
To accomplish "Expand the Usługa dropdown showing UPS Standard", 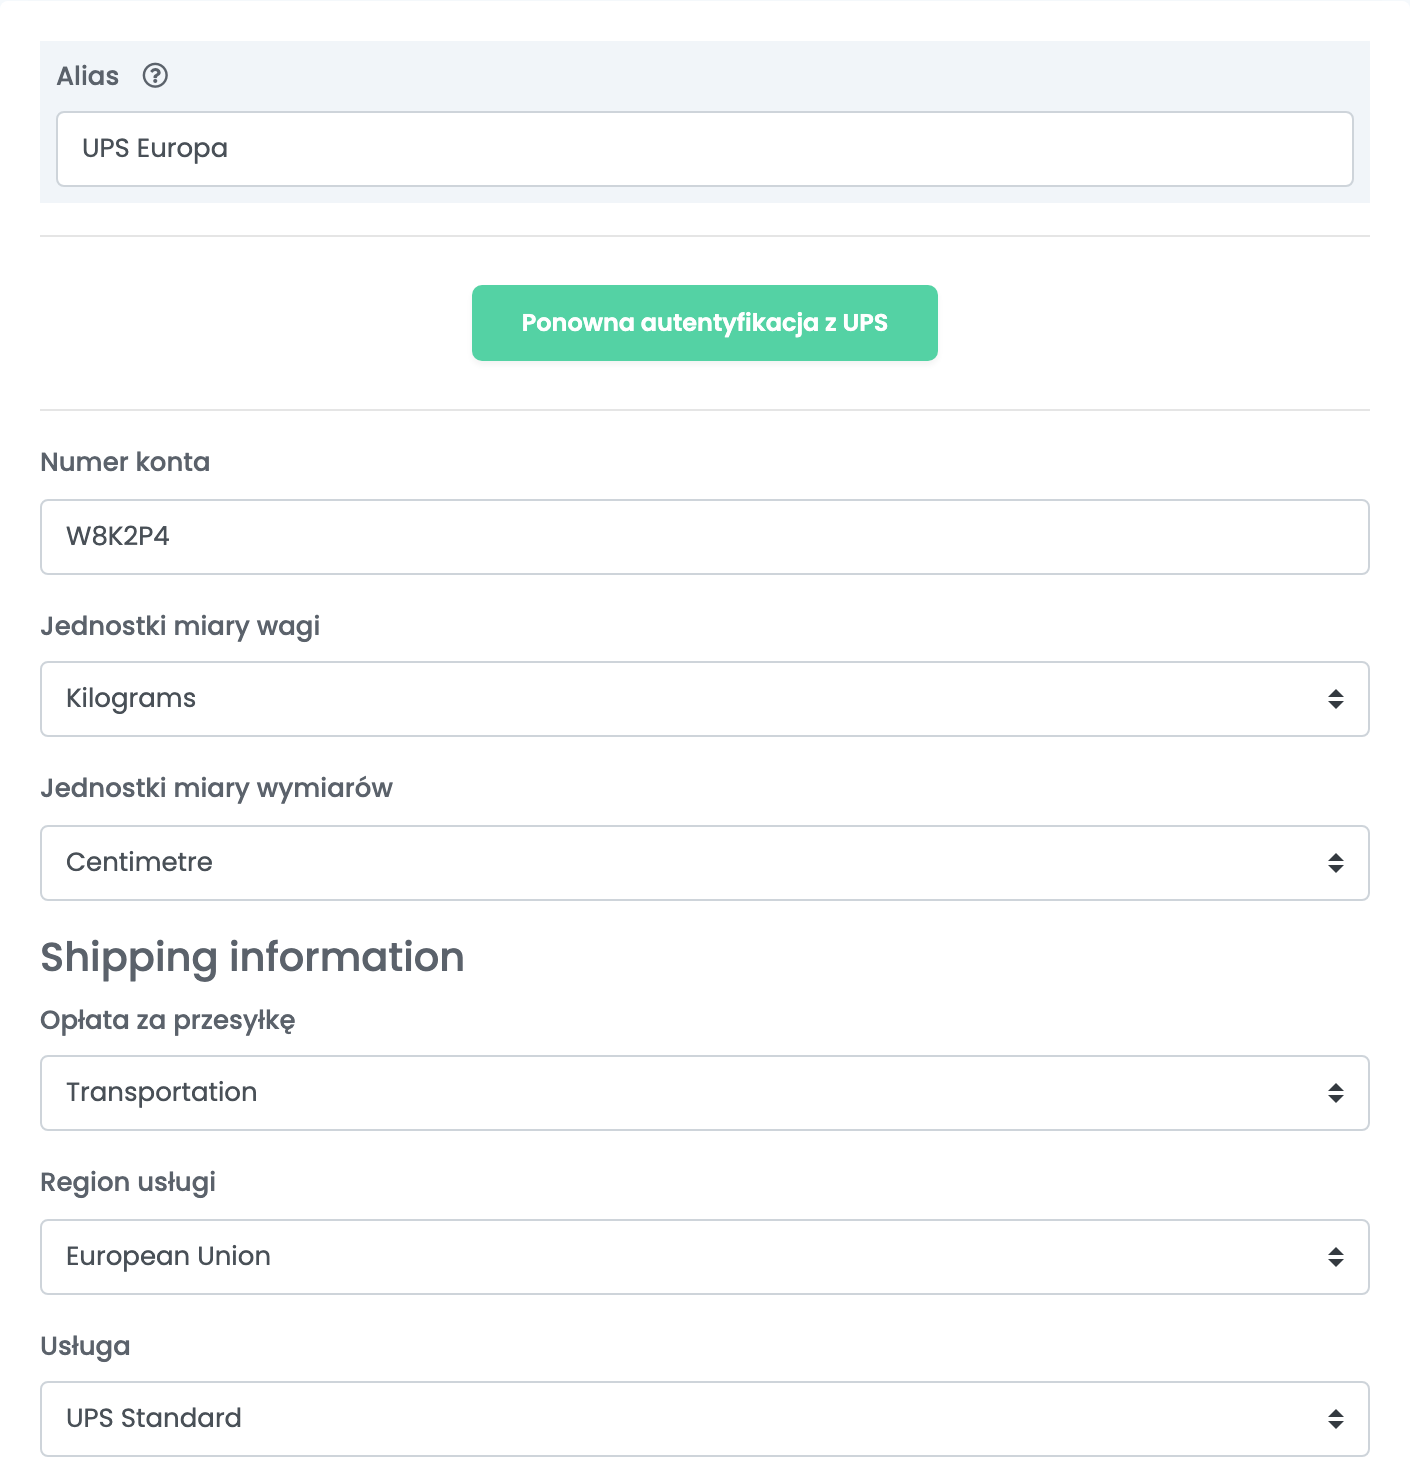I will coord(705,1419).
